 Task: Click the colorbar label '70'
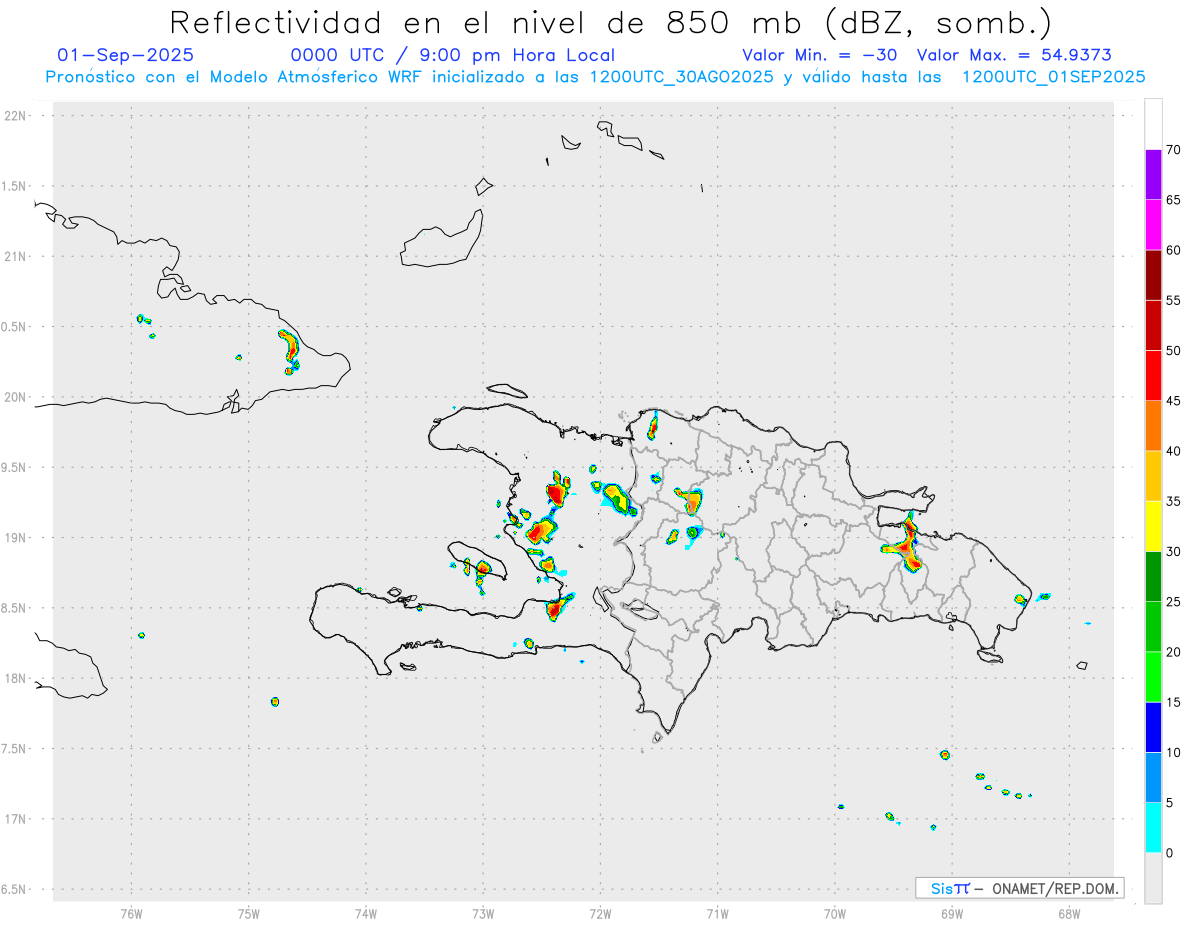point(1174,150)
